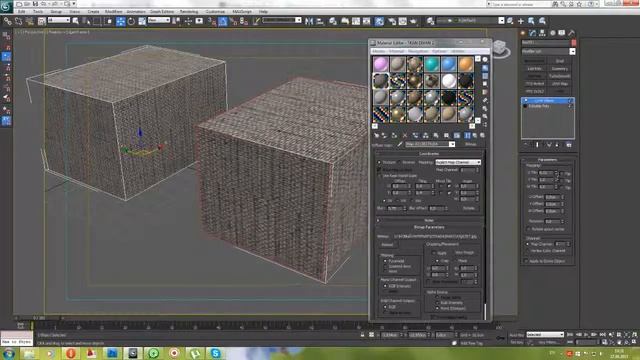
Task: Toggle the 3D Snaps button
Action: tap(212, 21)
